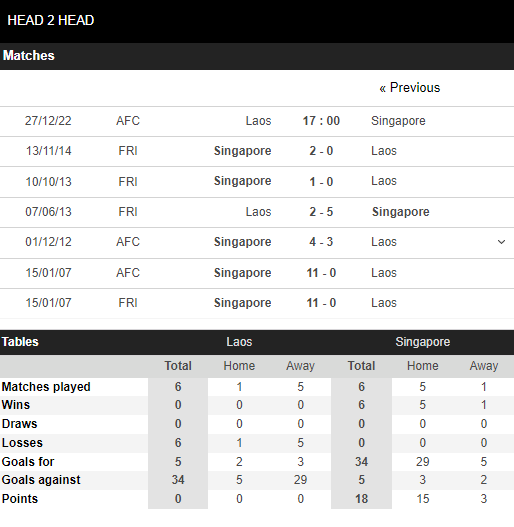This screenshot has width=514, height=527.
Task: Click the Tables section header
Action: click(x=20, y=342)
